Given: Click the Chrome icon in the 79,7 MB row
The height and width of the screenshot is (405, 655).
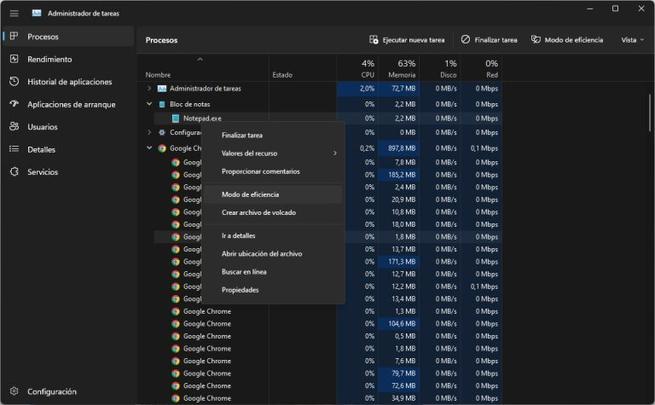Looking at the screenshot, I should click(x=176, y=373).
